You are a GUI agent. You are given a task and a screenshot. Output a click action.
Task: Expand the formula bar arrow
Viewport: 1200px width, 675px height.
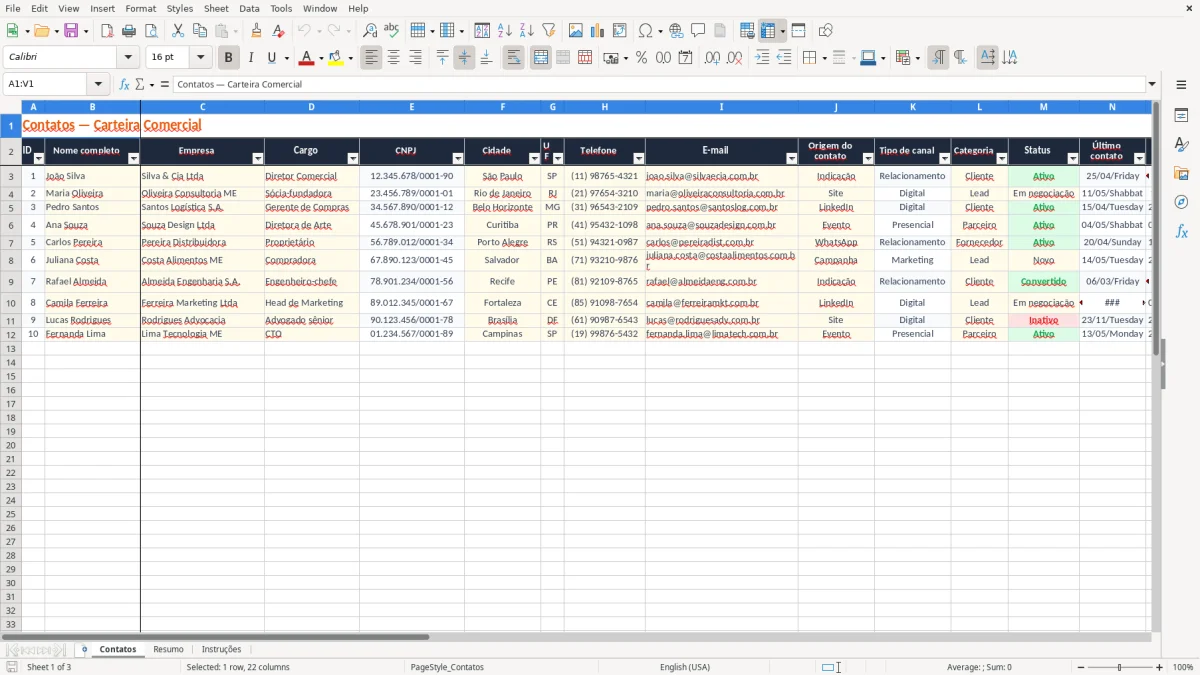tap(1152, 84)
